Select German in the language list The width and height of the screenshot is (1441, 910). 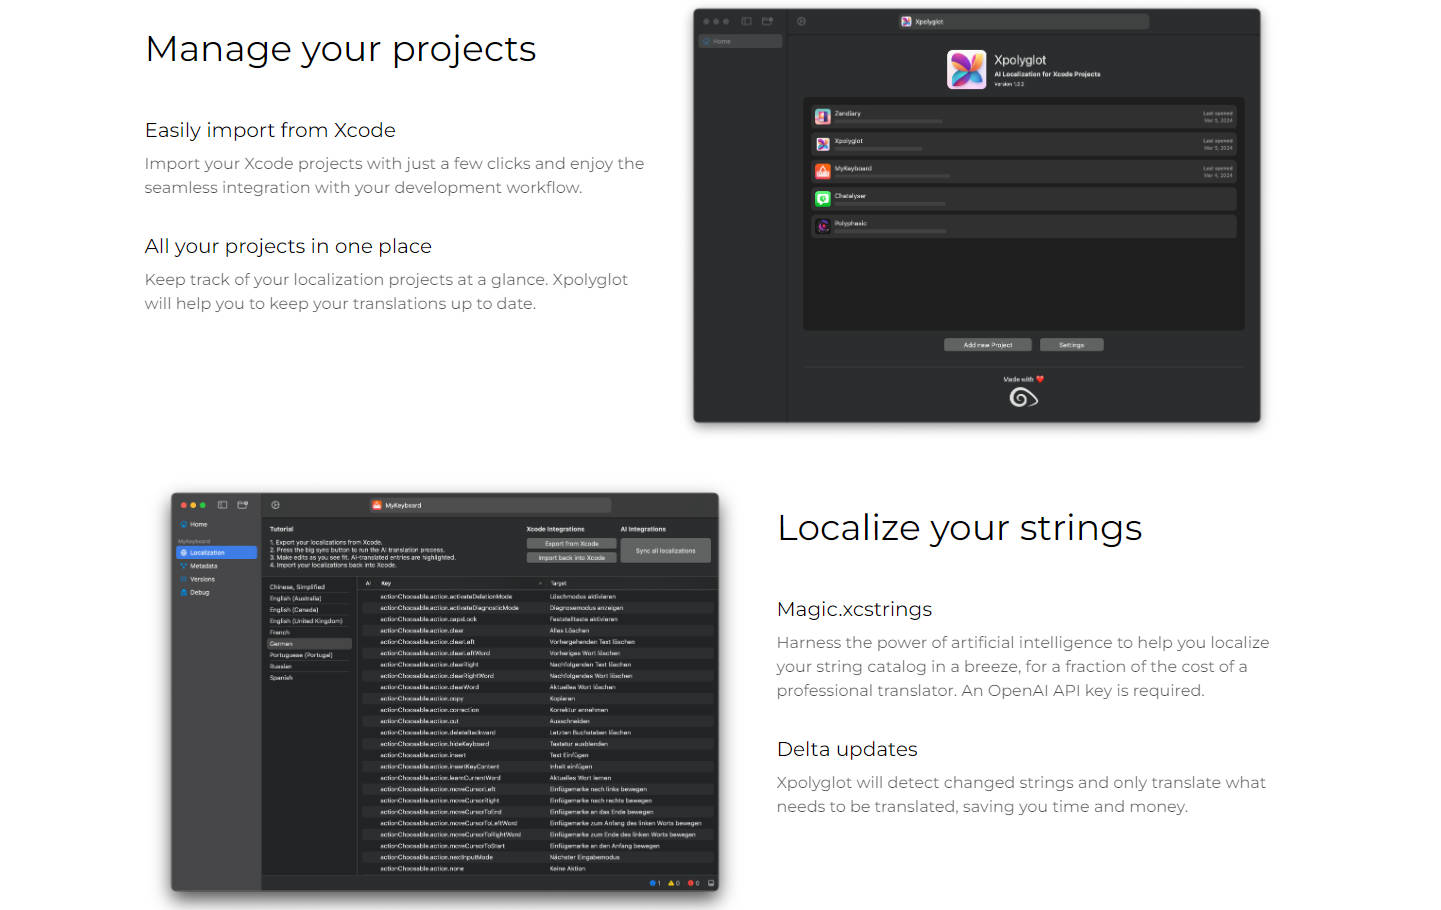282,644
